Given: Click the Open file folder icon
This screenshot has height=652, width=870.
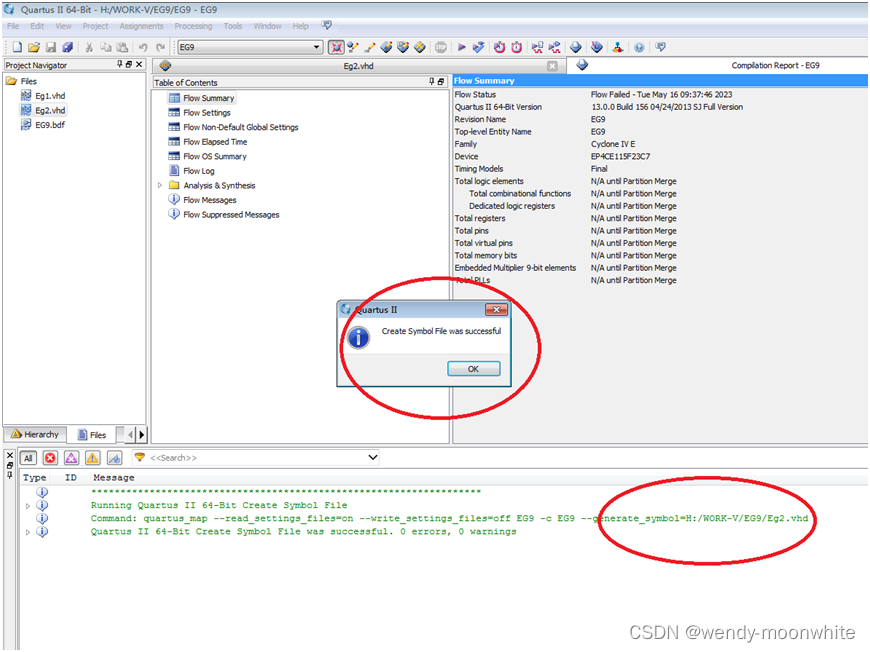Looking at the screenshot, I should (34, 47).
